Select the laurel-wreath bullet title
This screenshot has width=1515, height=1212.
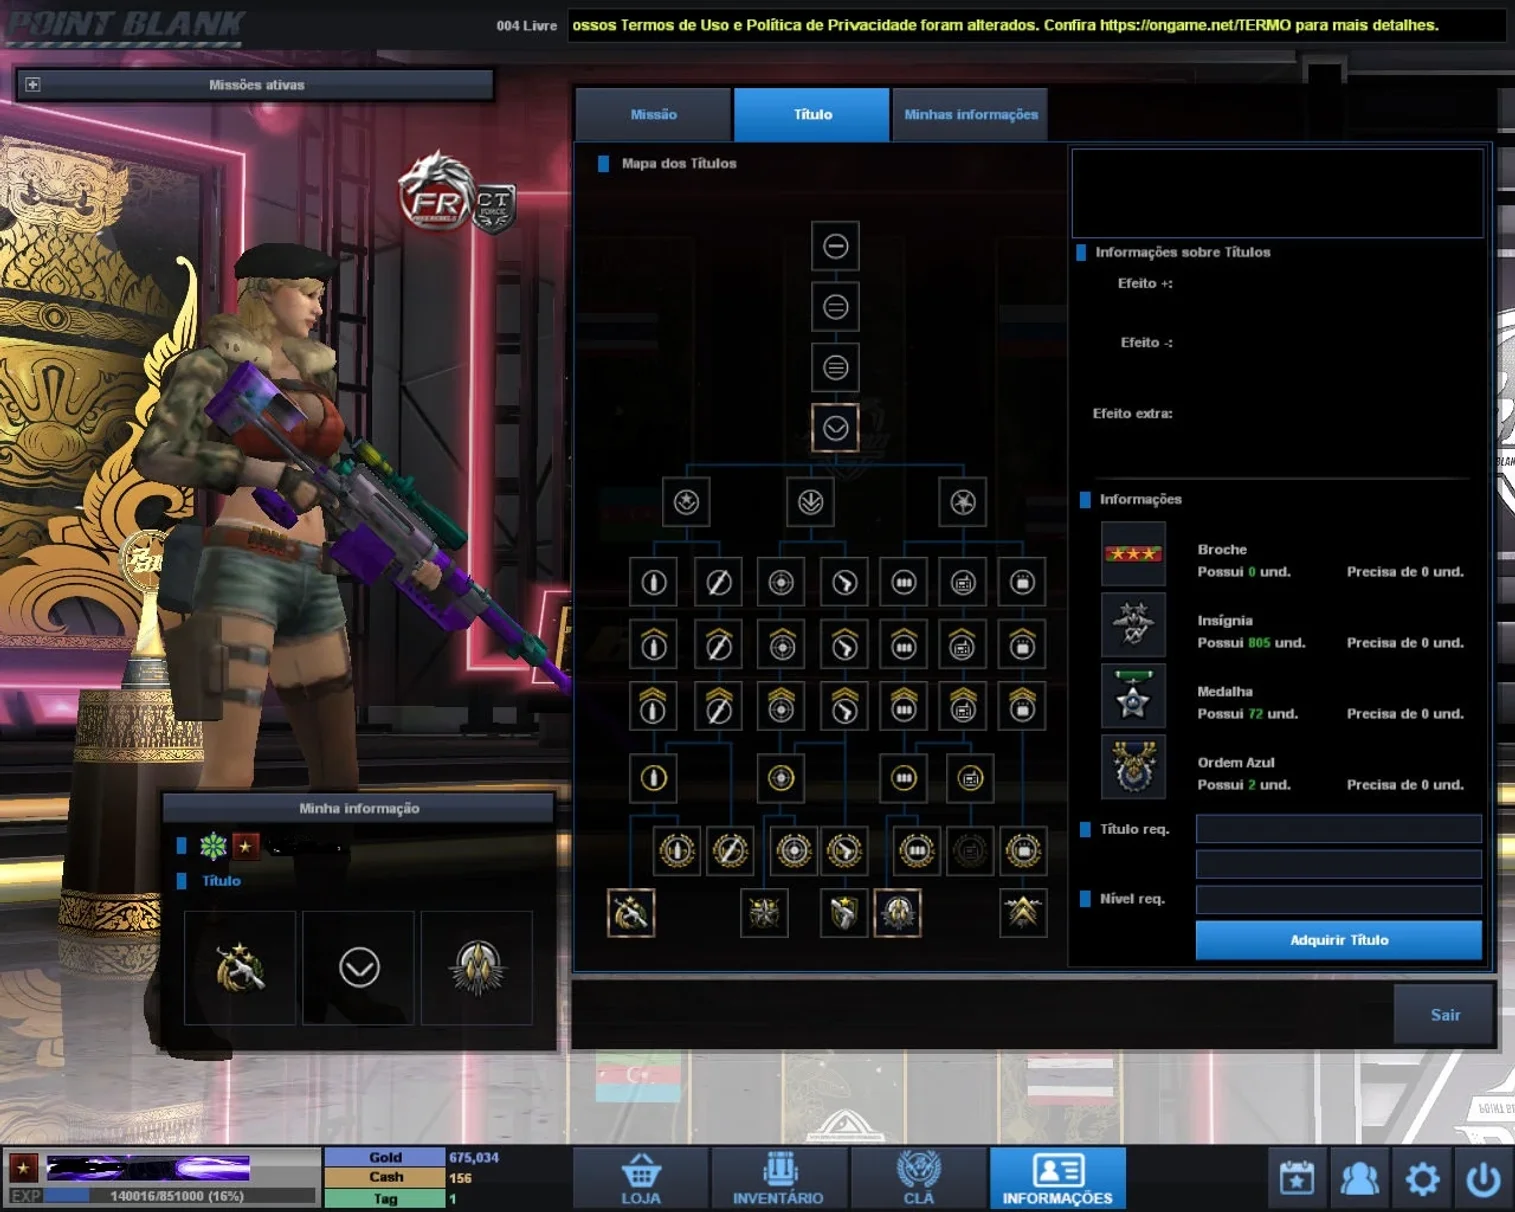pos(677,851)
